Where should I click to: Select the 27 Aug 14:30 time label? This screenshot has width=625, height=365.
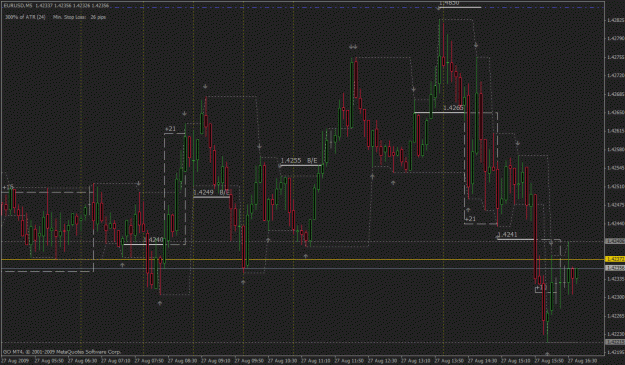click(483, 361)
